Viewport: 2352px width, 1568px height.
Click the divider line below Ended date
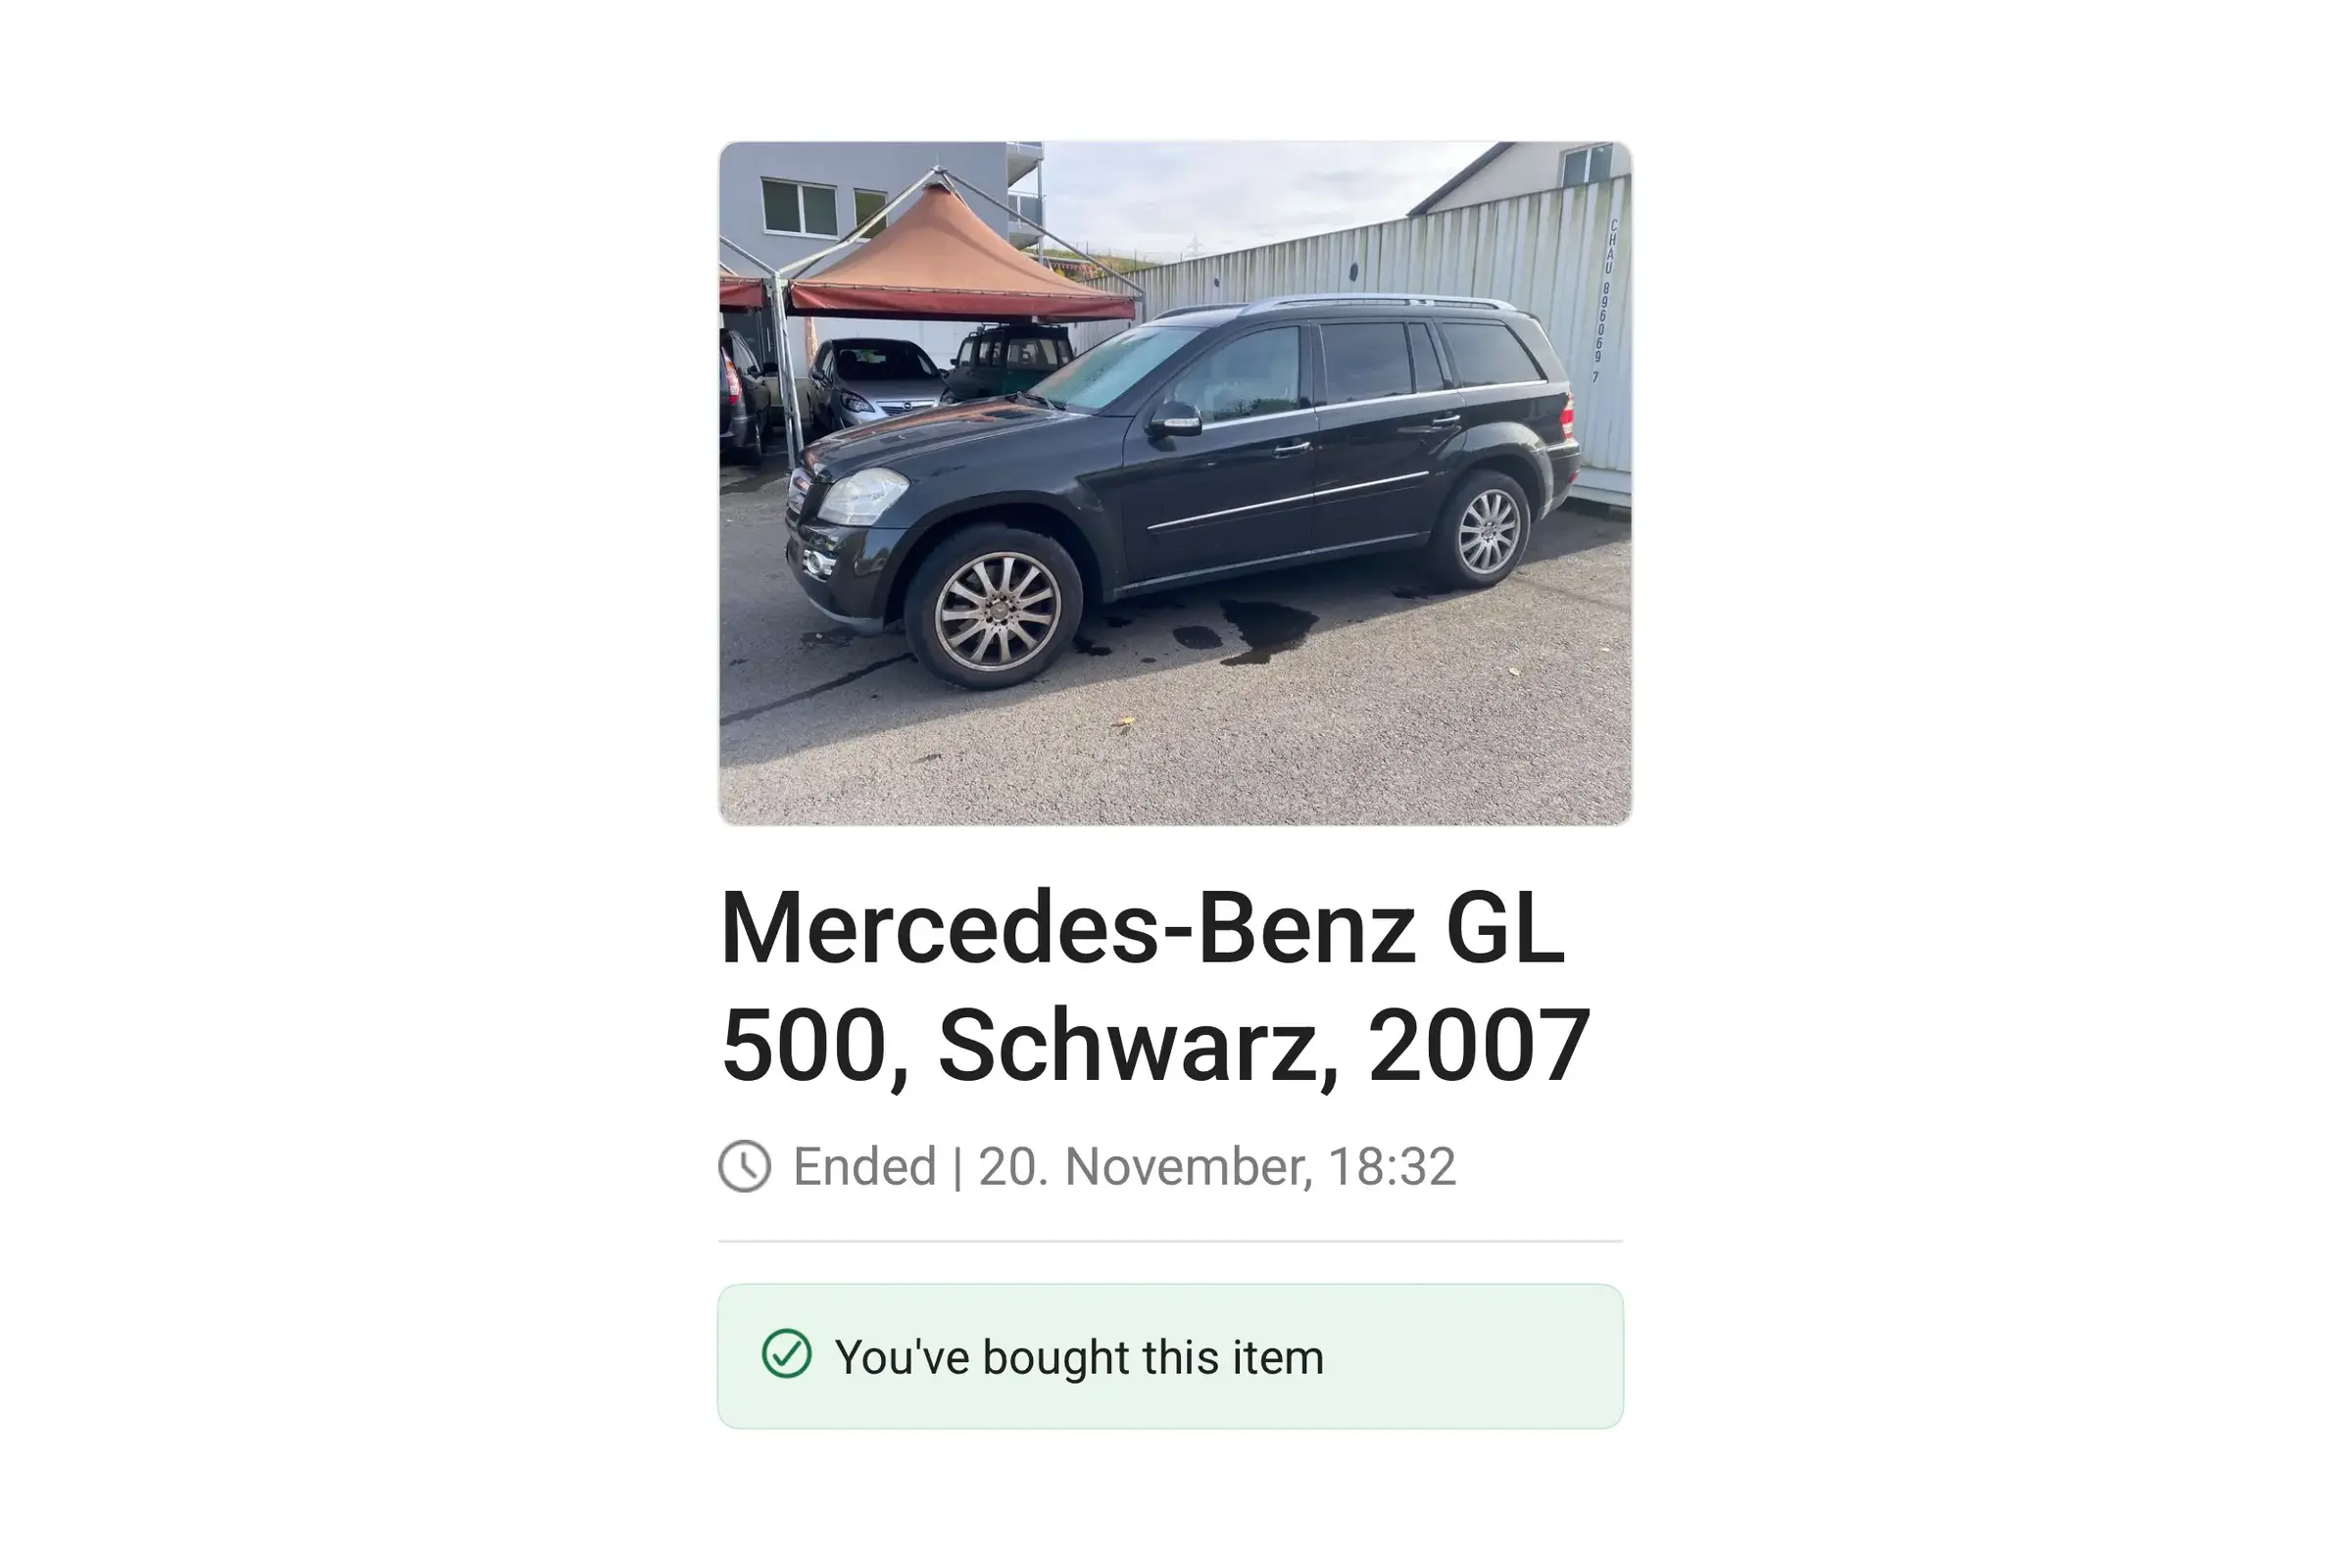point(1170,1241)
